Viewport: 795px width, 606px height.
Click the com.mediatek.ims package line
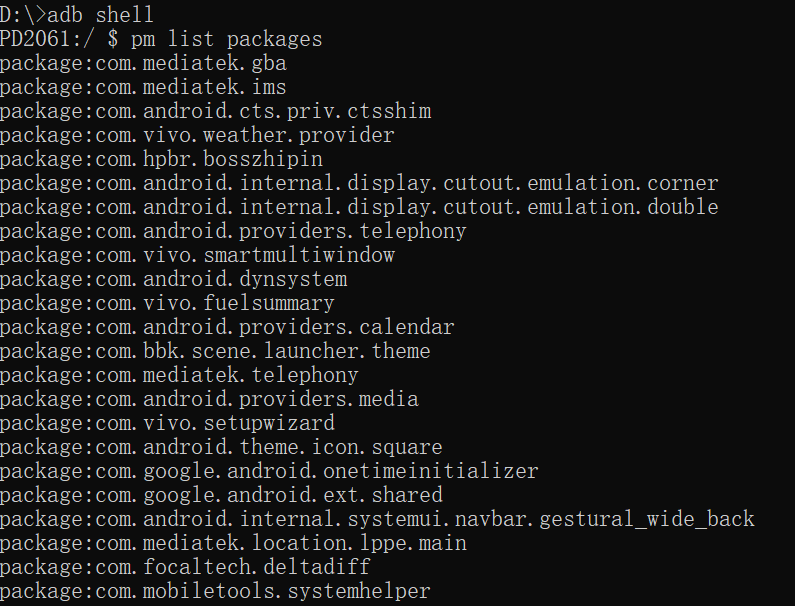[x=143, y=87]
